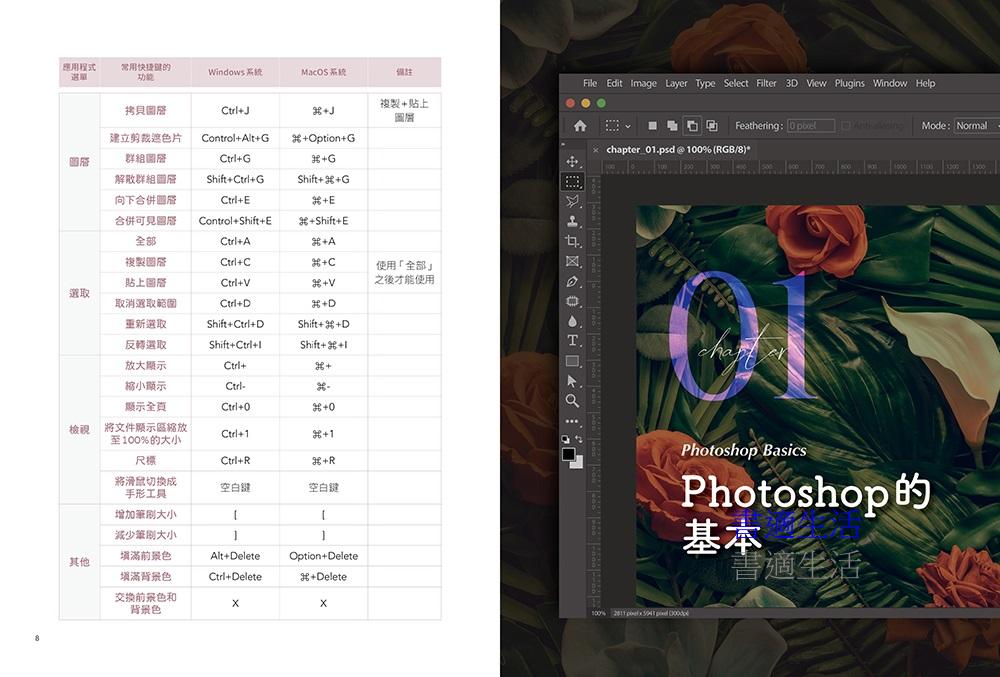The image size is (1000, 677).
Task: Choose New selection mode icon
Action: [x=652, y=126]
